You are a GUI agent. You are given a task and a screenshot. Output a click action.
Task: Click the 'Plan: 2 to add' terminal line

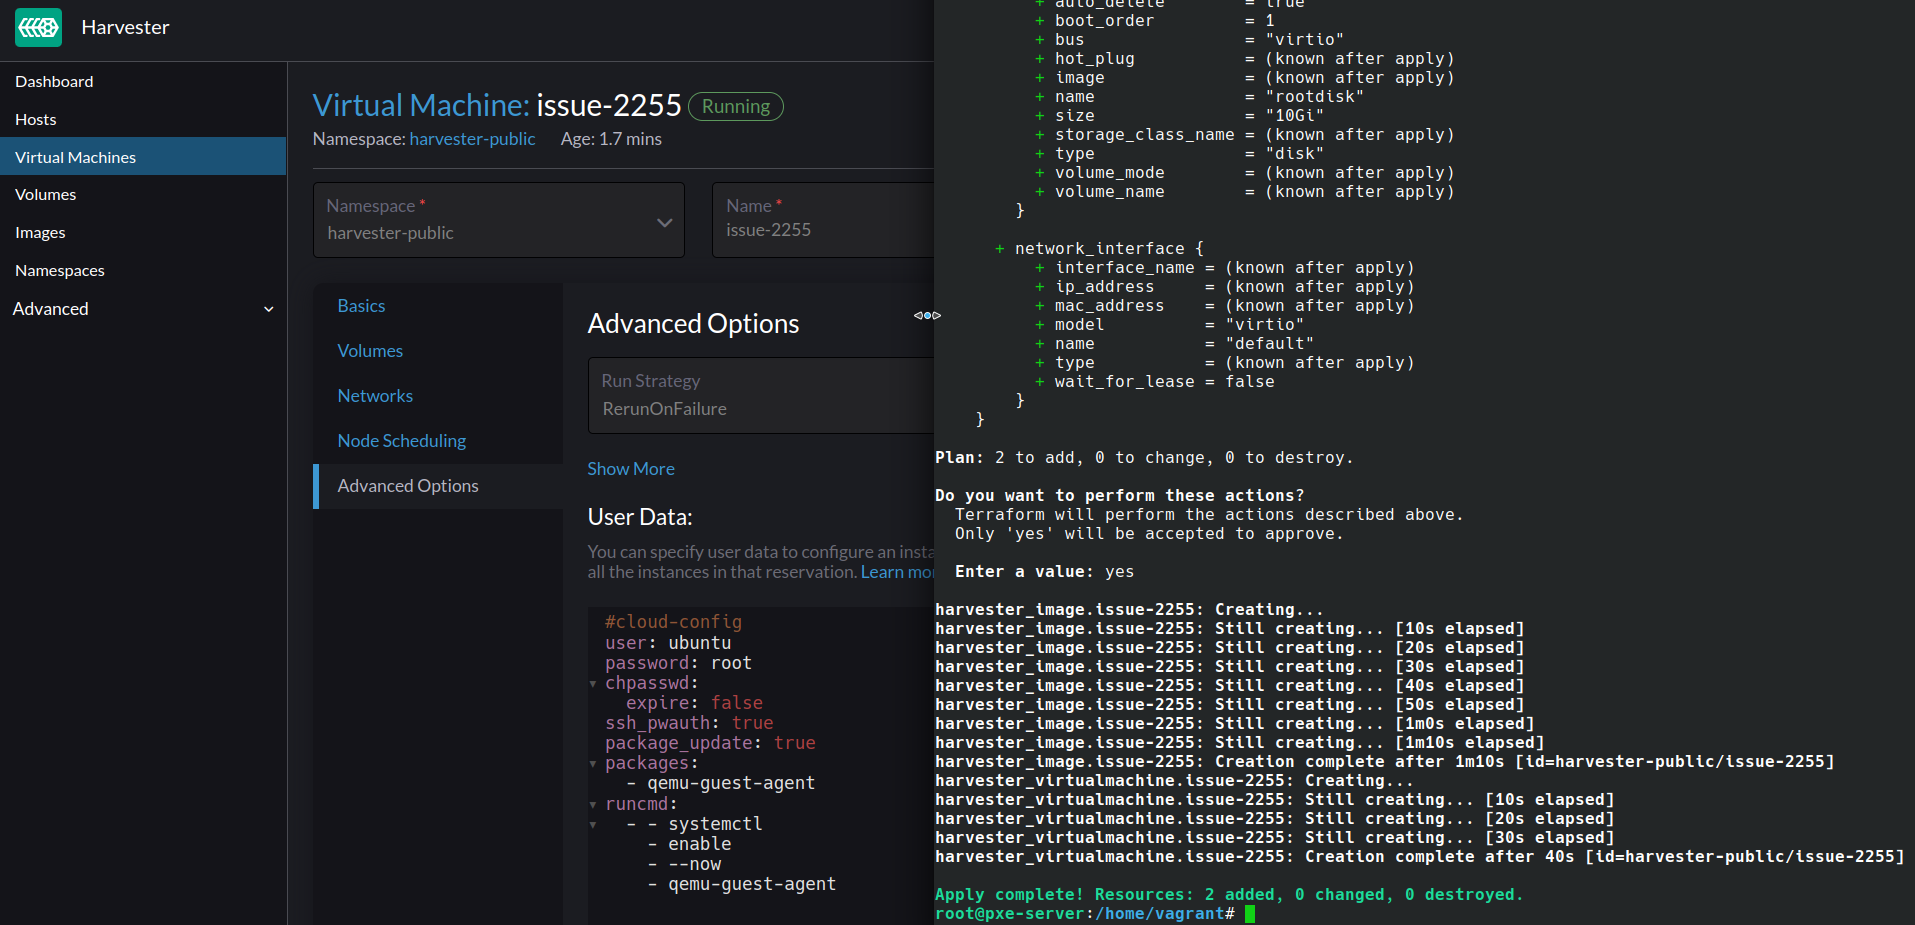tap(1144, 458)
